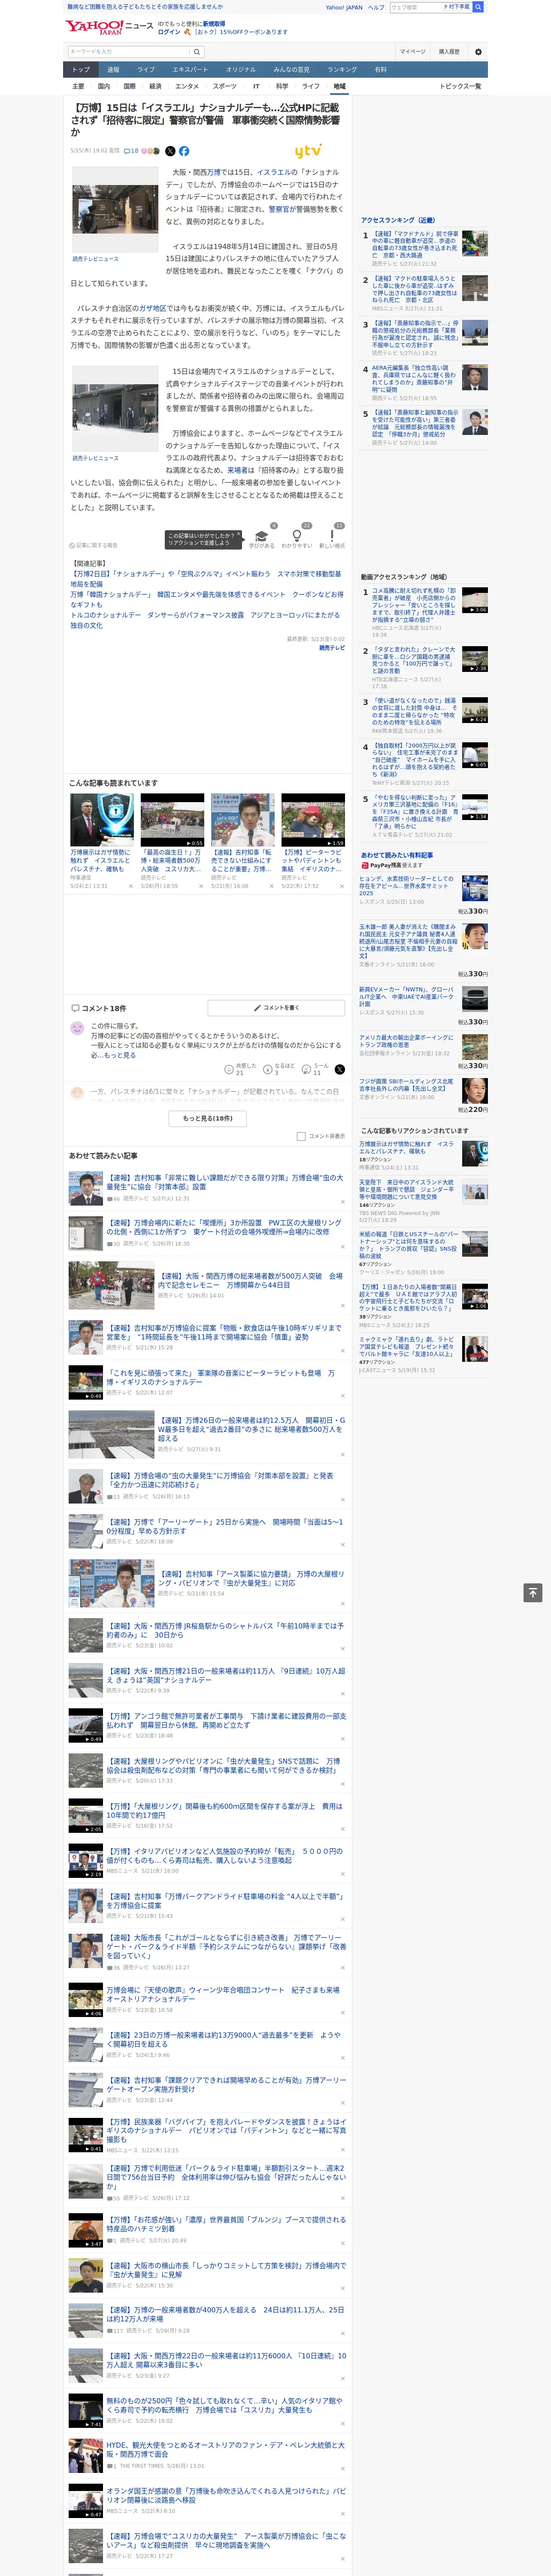Open first article photo thumbnail

click(114, 209)
